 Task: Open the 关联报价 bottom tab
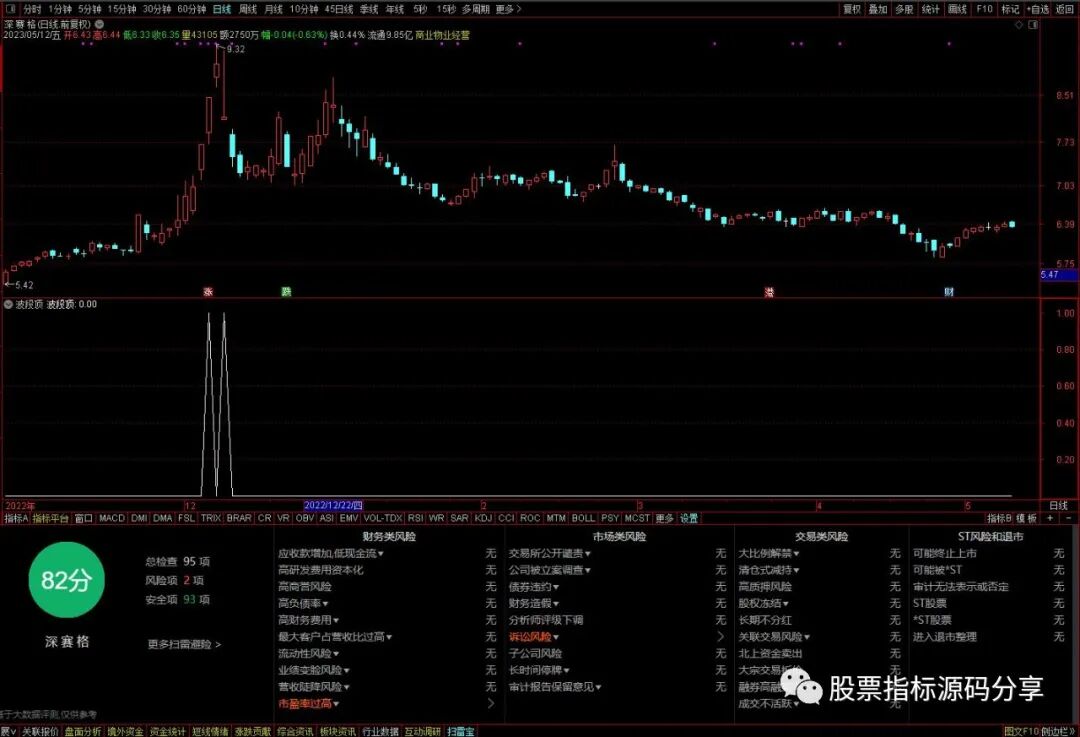tap(40, 731)
